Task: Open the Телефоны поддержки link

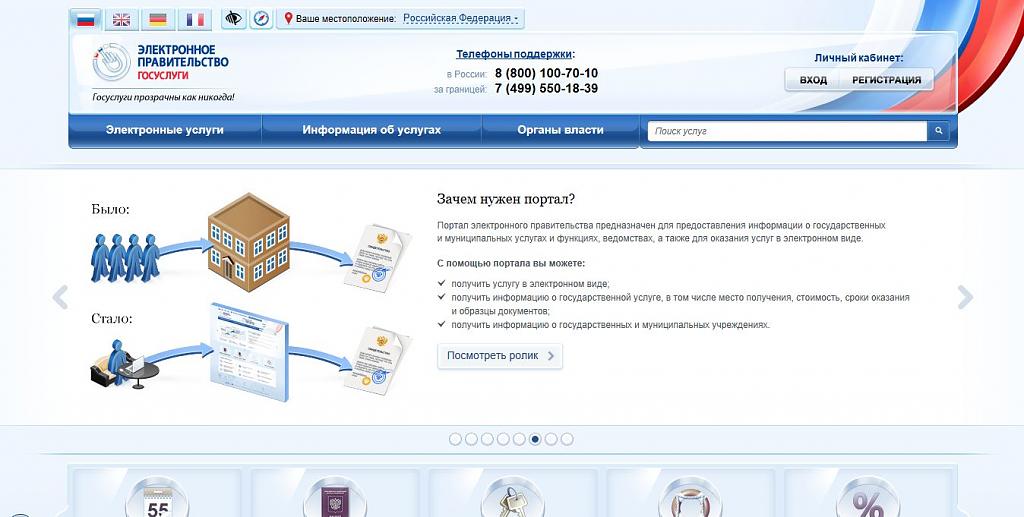Action: pyautogui.click(x=514, y=54)
